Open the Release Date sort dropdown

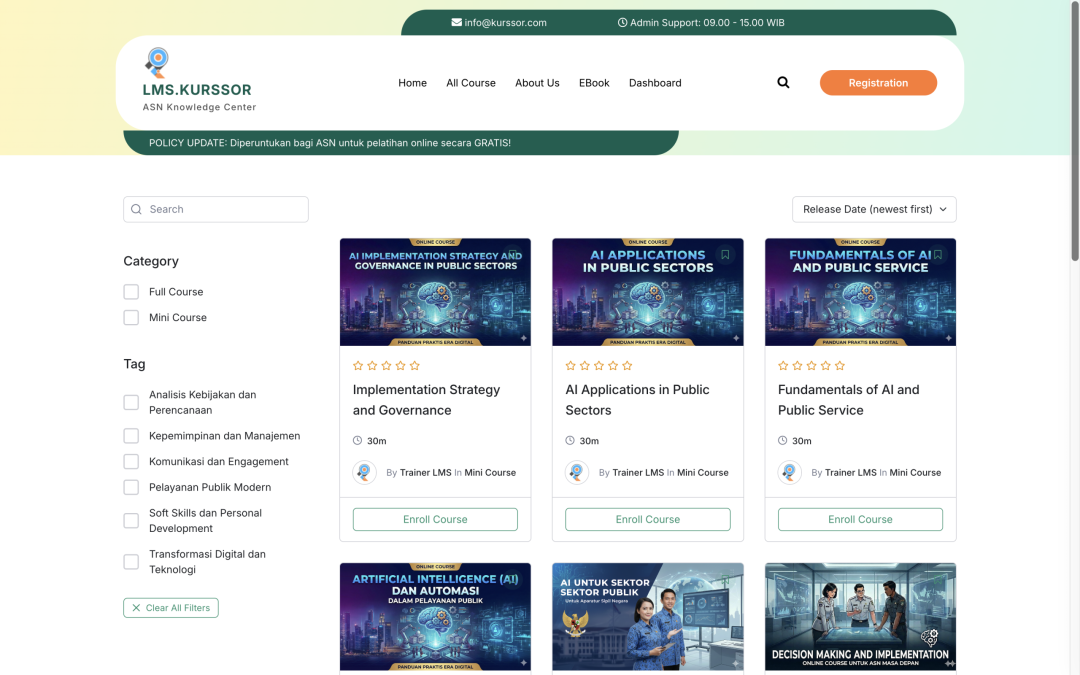coord(874,209)
